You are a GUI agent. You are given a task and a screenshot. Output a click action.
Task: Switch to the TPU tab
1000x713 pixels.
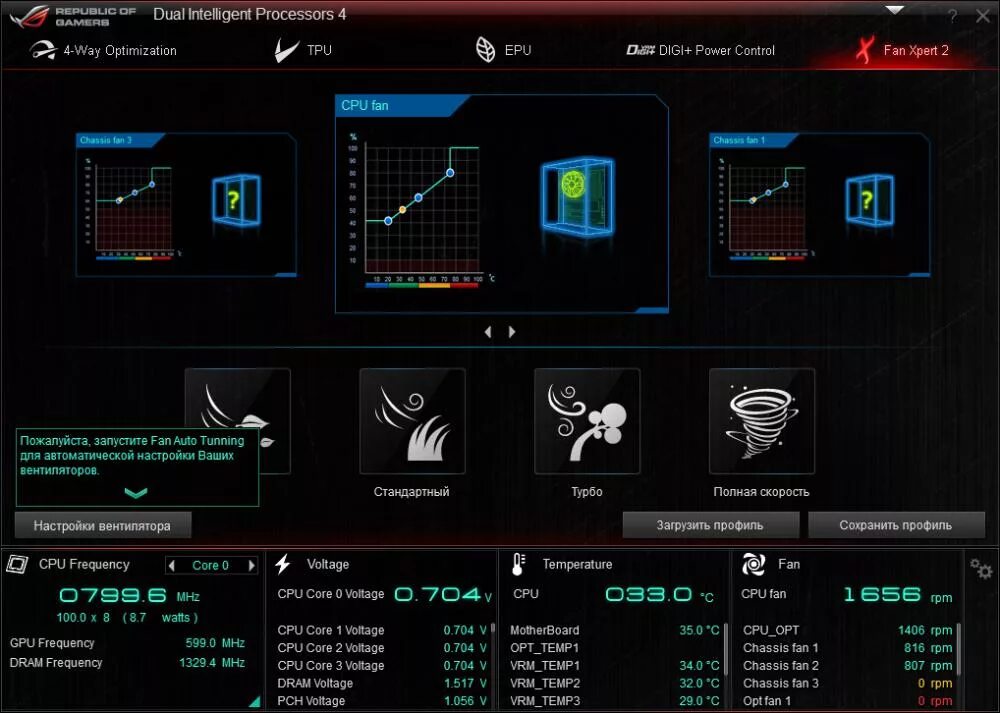303,50
